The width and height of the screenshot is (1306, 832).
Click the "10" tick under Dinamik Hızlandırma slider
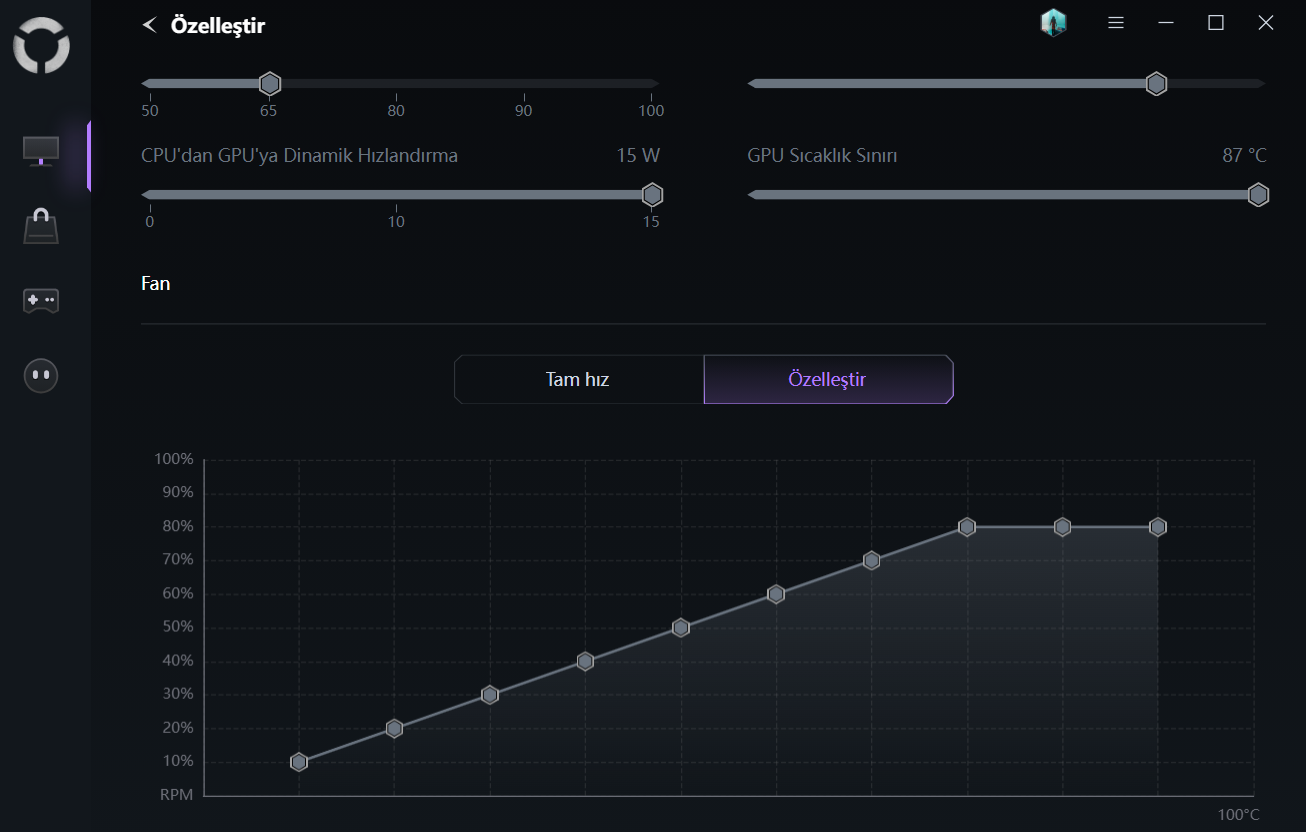[397, 222]
